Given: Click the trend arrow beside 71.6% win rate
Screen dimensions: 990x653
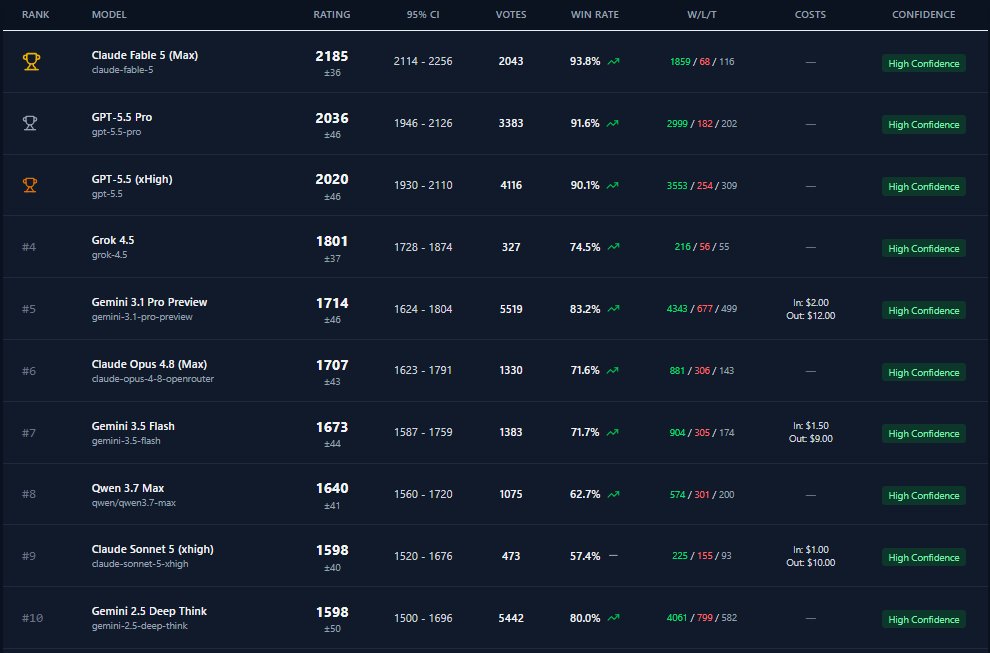Looking at the screenshot, I should pos(612,371).
